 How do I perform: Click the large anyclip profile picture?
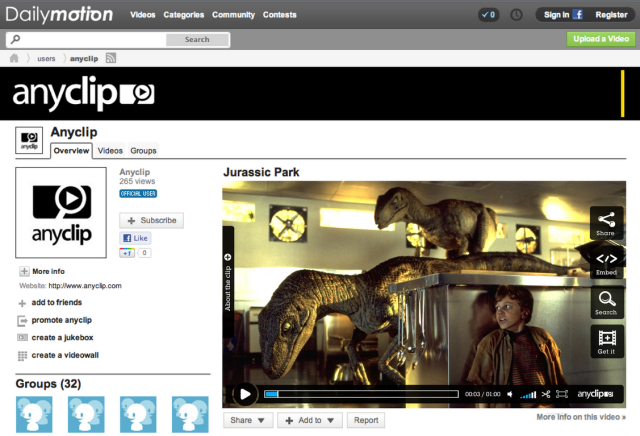click(61, 212)
